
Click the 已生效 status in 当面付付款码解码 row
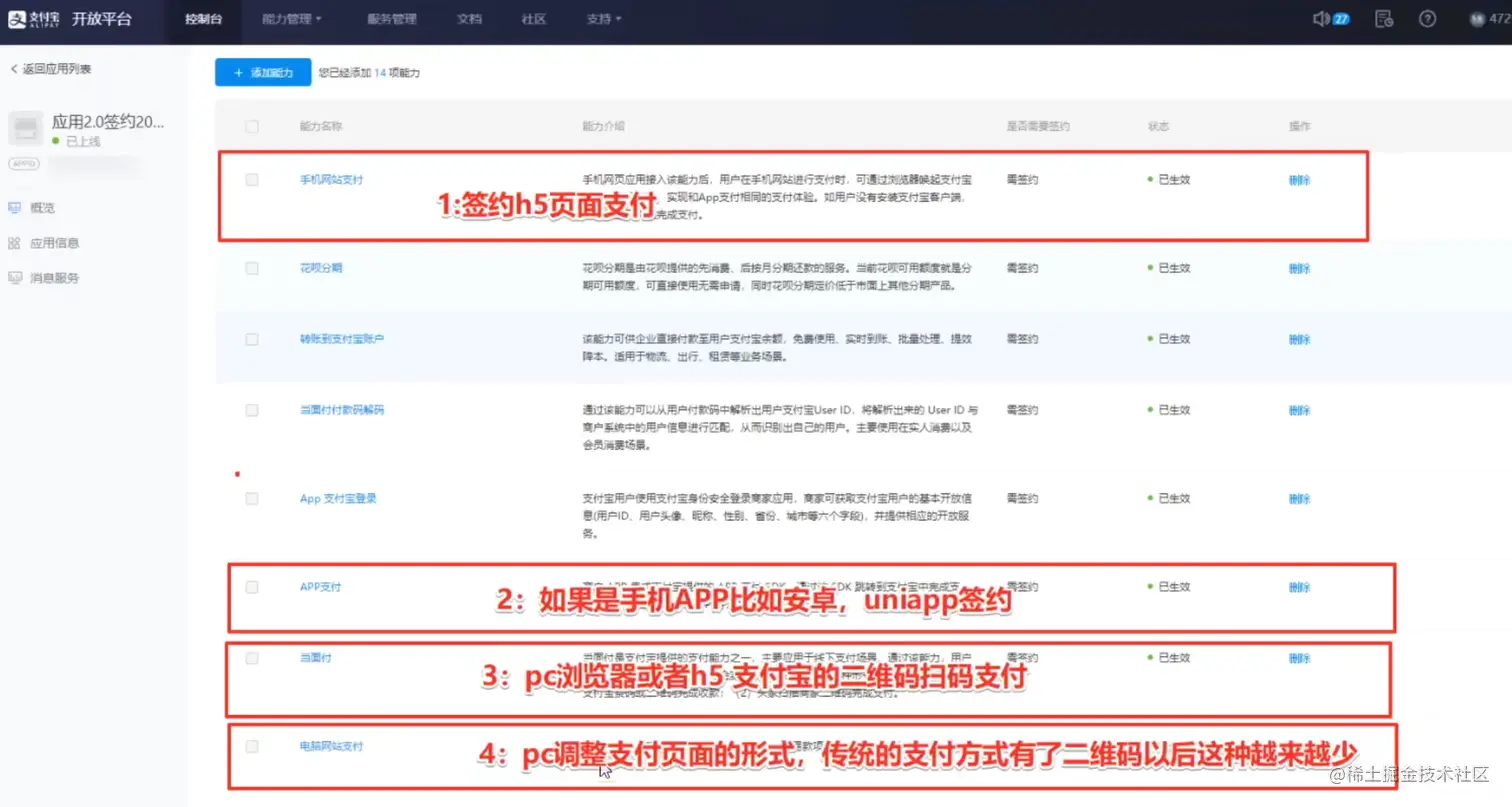(x=1169, y=410)
